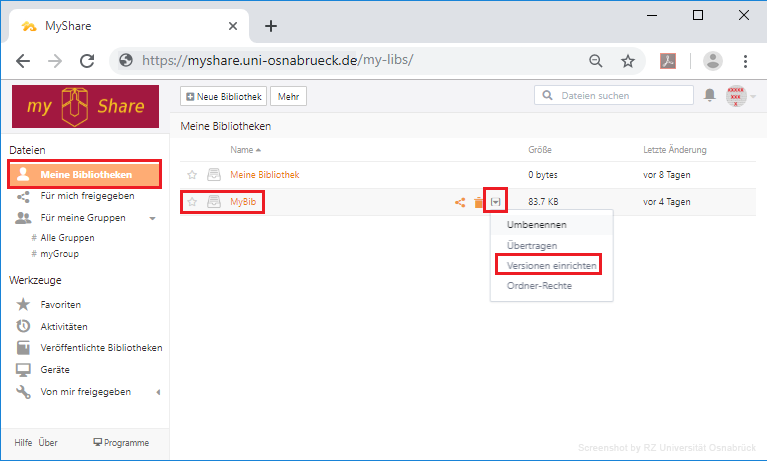Toggle MyBib more-operations dropdown arrow
This screenshot has width=767, height=461.
tap(496, 202)
